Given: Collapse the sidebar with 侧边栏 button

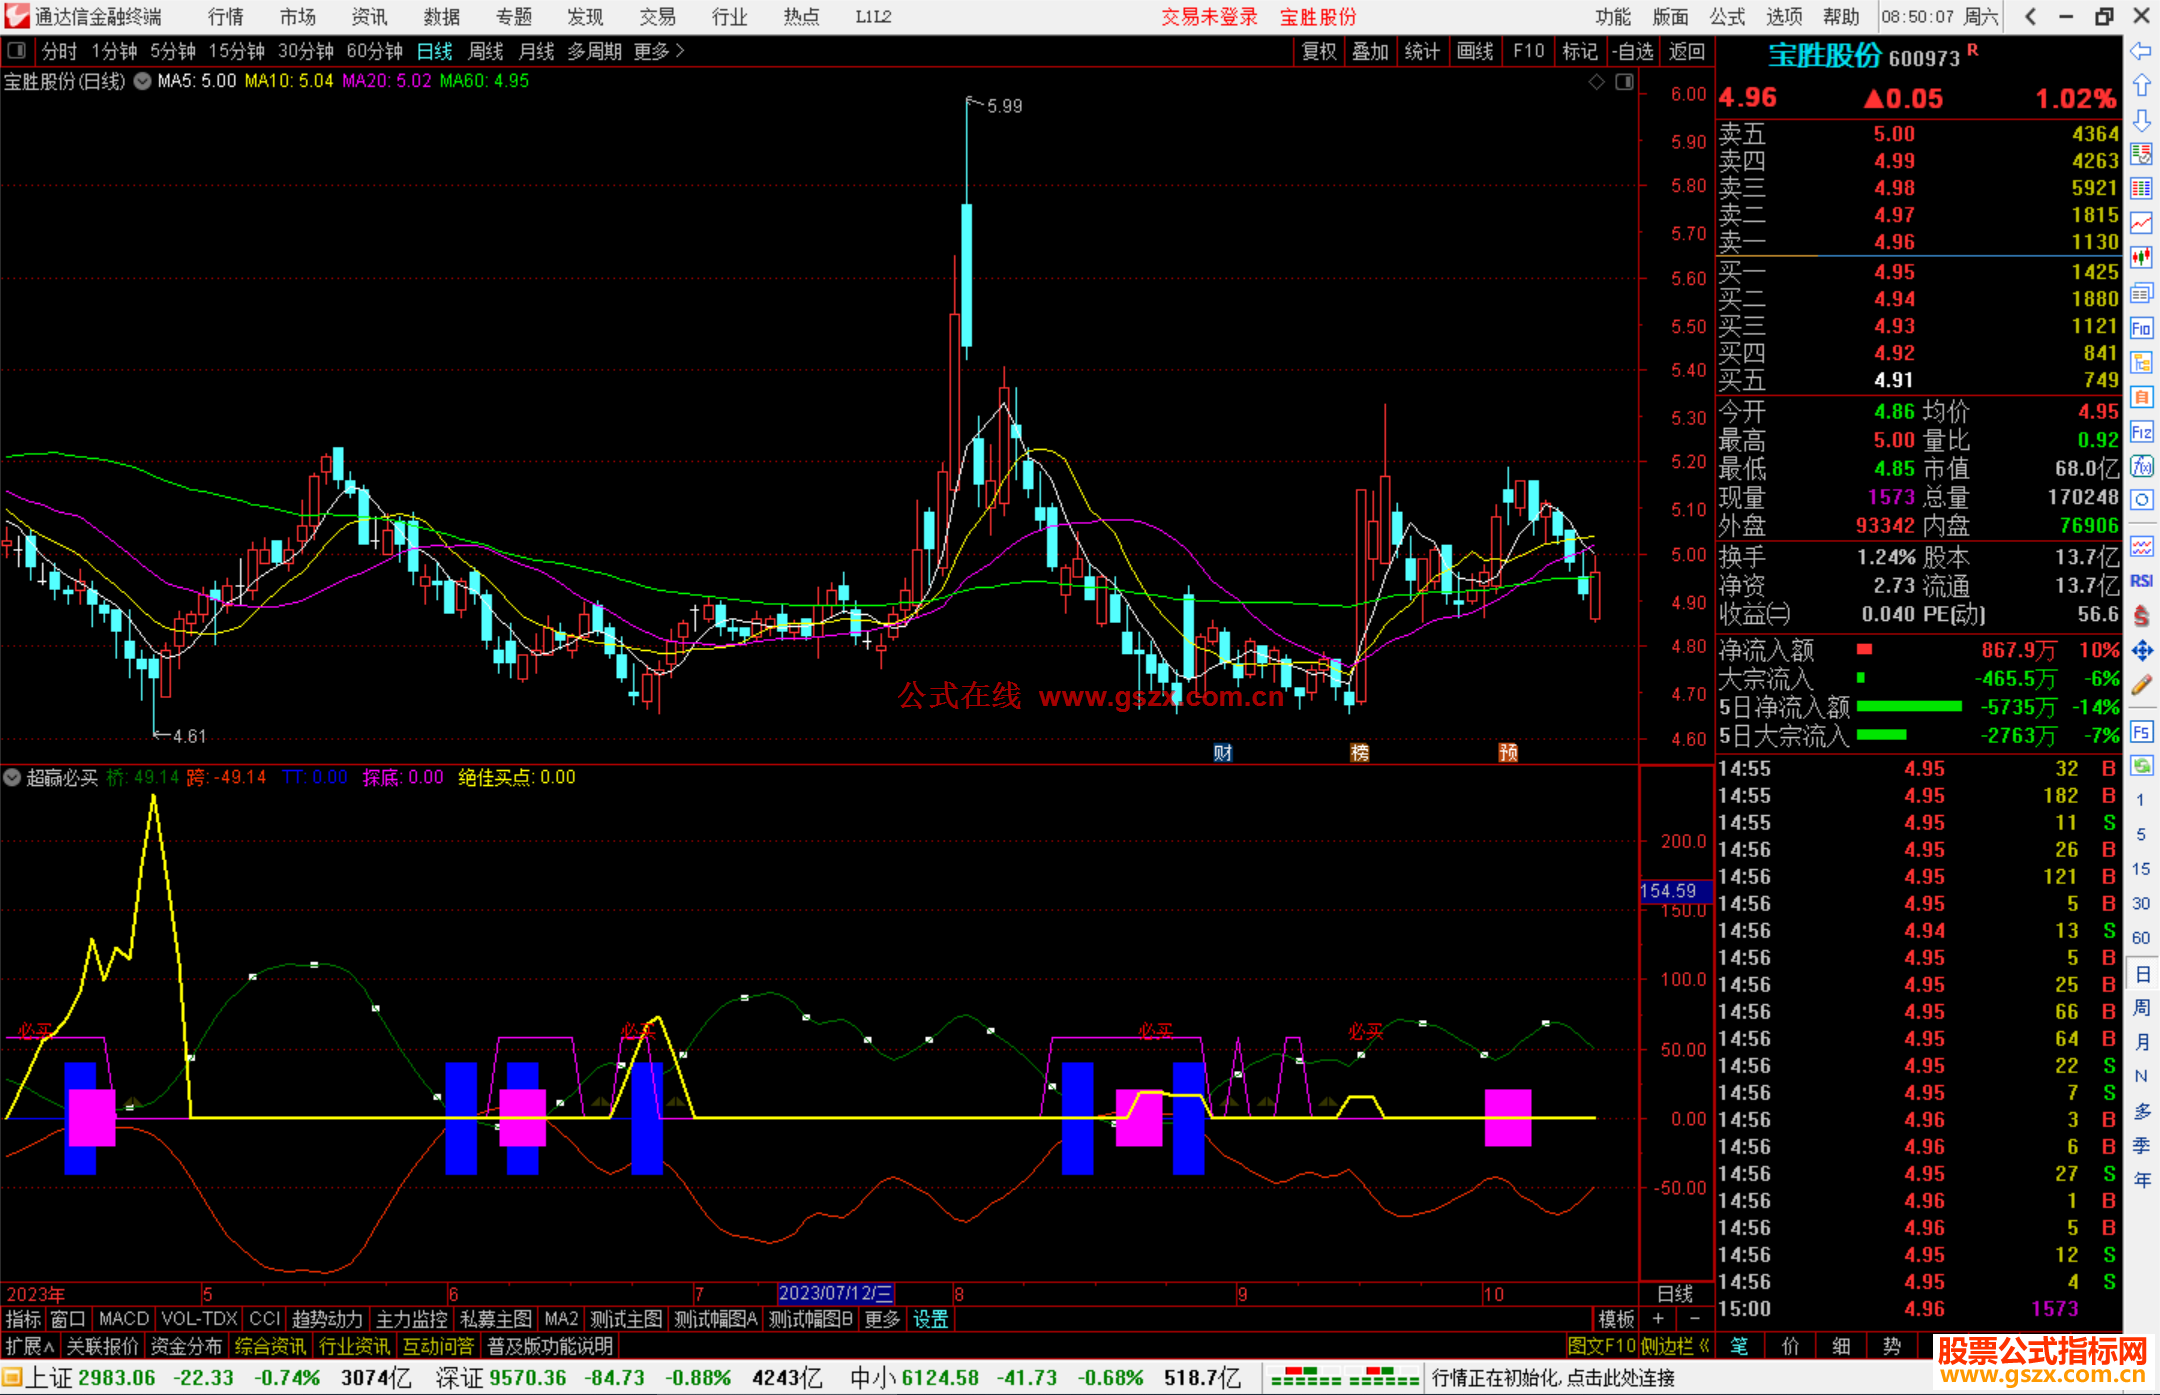Looking at the screenshot, I should [1675, 1346].
